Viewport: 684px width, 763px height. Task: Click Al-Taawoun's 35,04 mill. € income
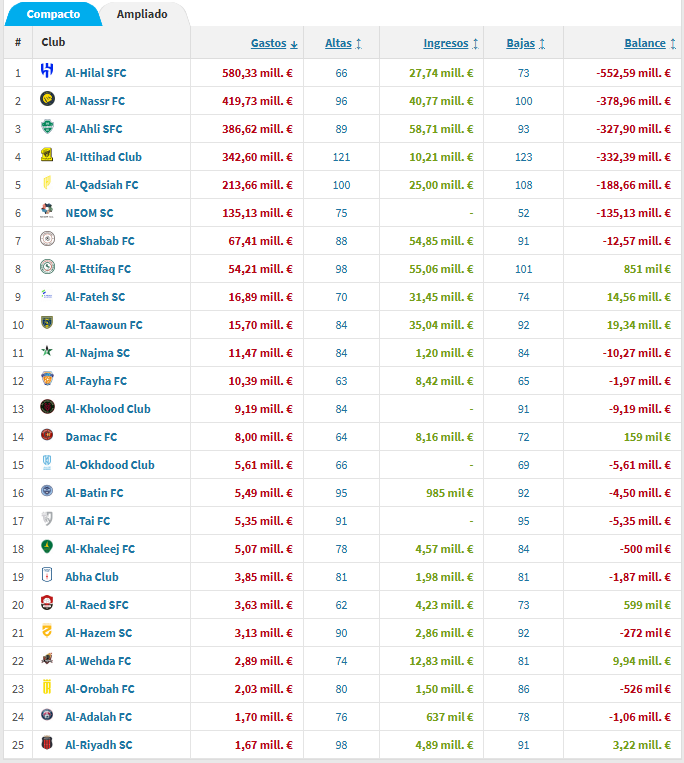click(x=441, y=325)
